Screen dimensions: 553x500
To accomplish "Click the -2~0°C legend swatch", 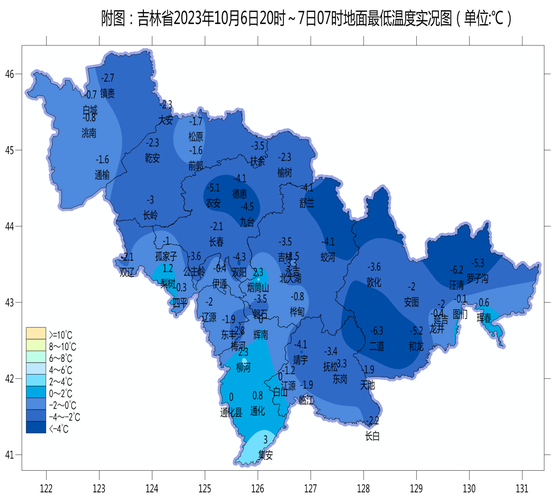I will 36,403.
